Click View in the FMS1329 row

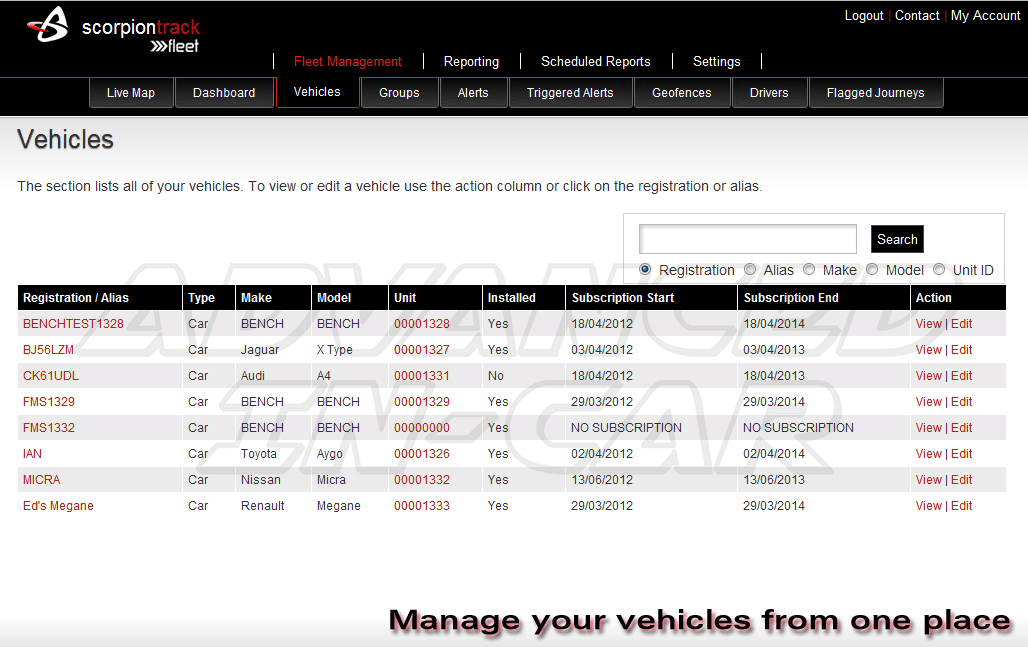click(928, 402)
